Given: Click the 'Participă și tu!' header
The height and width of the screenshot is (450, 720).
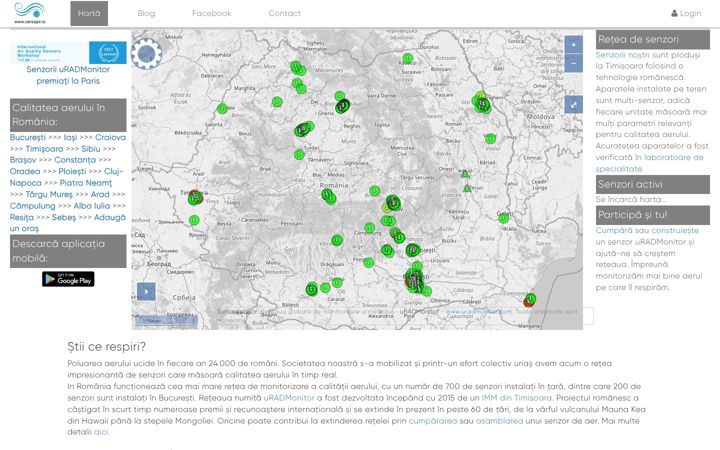Looking at the screenshot, I should point(652,215).
